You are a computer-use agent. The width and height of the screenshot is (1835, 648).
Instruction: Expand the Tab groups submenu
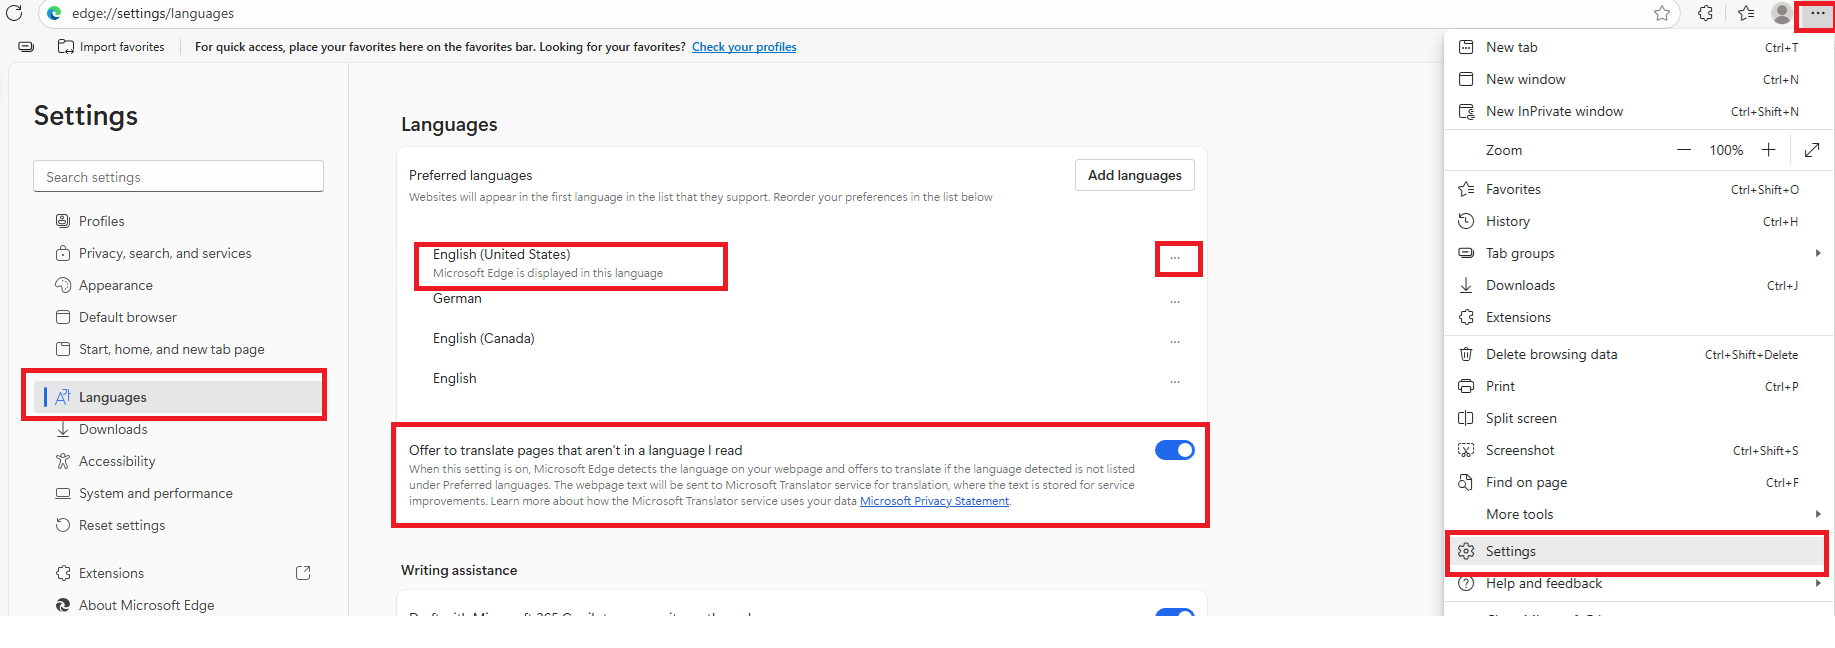click(x=1818, y=253)
